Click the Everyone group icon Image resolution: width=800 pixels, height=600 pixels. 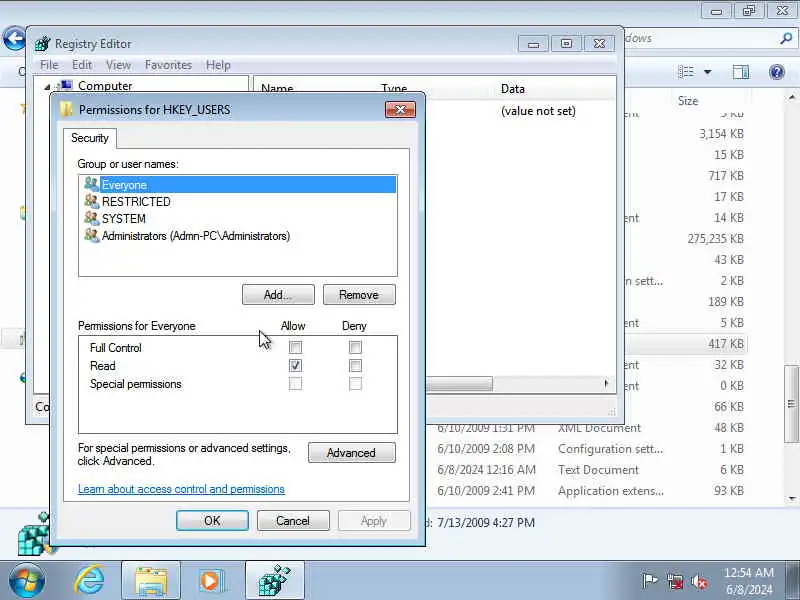pos(91,184)
